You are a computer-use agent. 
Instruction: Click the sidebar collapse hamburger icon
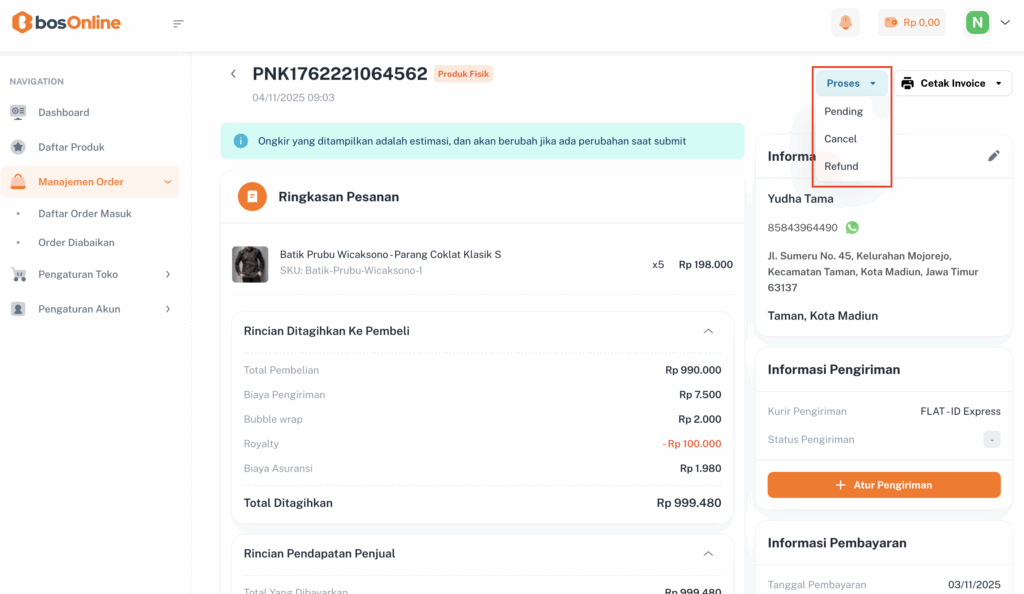pos(178,23)
